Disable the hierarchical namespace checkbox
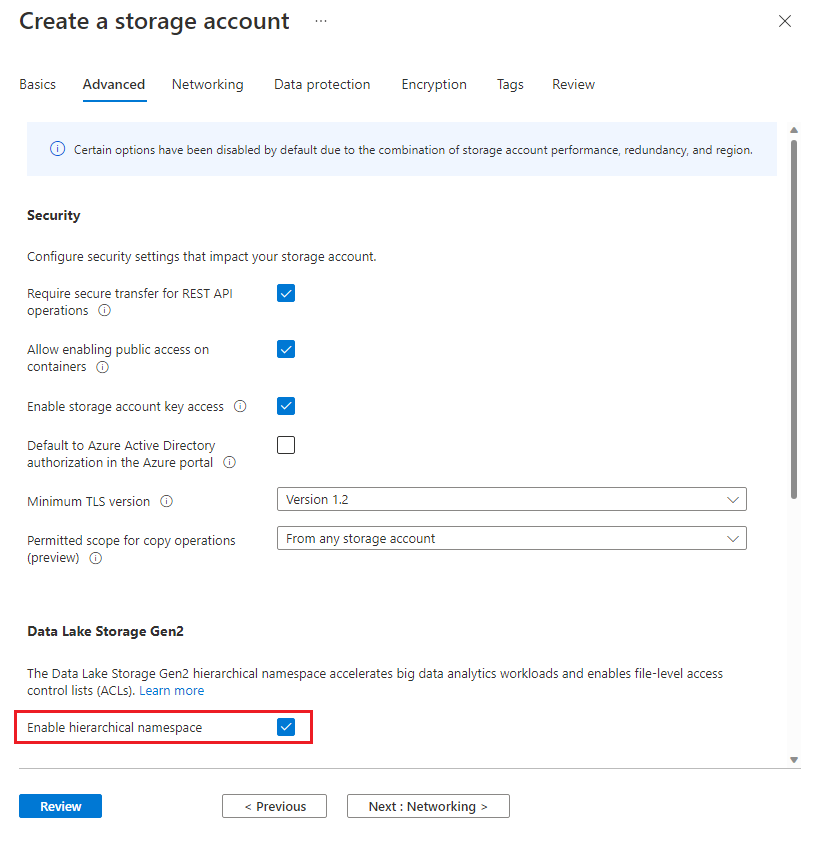This screenshot has width=821, height=848. tap(286, 727)
